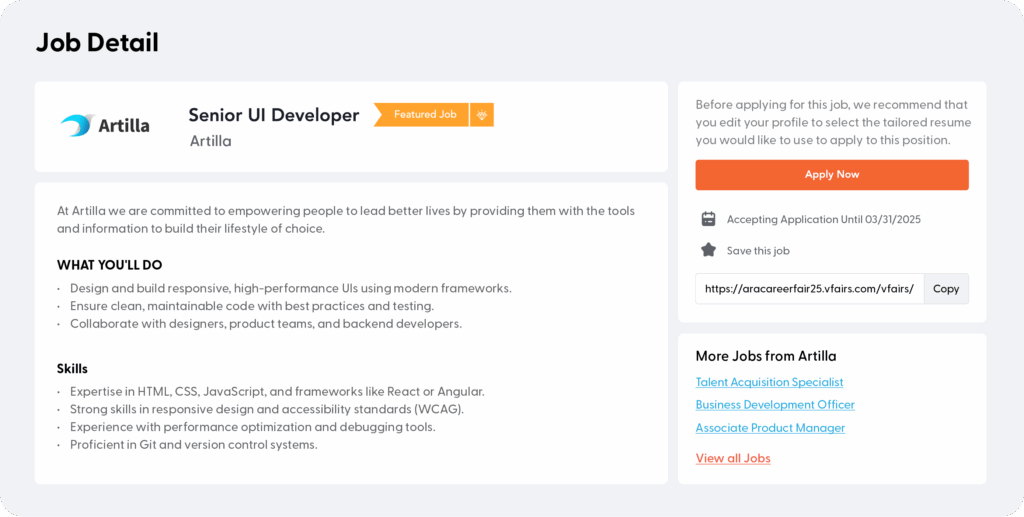Click 'Experience with performance optimization' bullet
The image size is (1024, 517).
click(253, 428)
